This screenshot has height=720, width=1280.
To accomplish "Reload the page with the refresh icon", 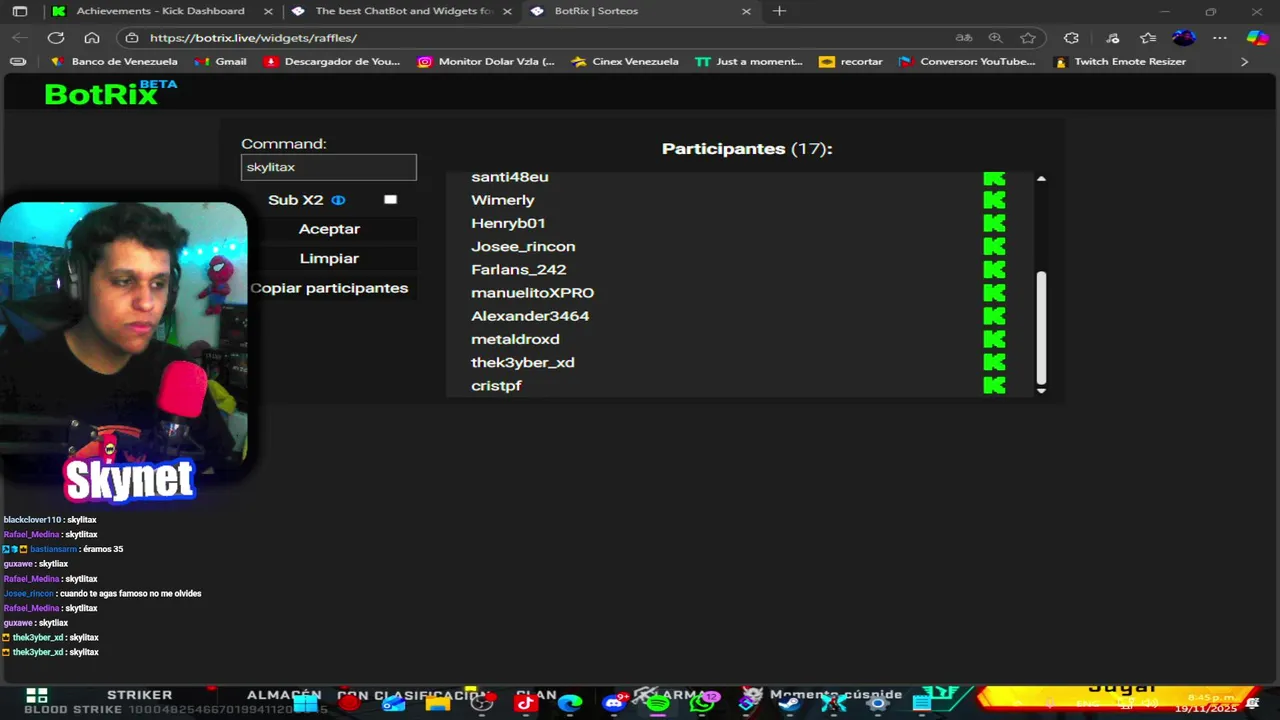I will pos(56,38).
